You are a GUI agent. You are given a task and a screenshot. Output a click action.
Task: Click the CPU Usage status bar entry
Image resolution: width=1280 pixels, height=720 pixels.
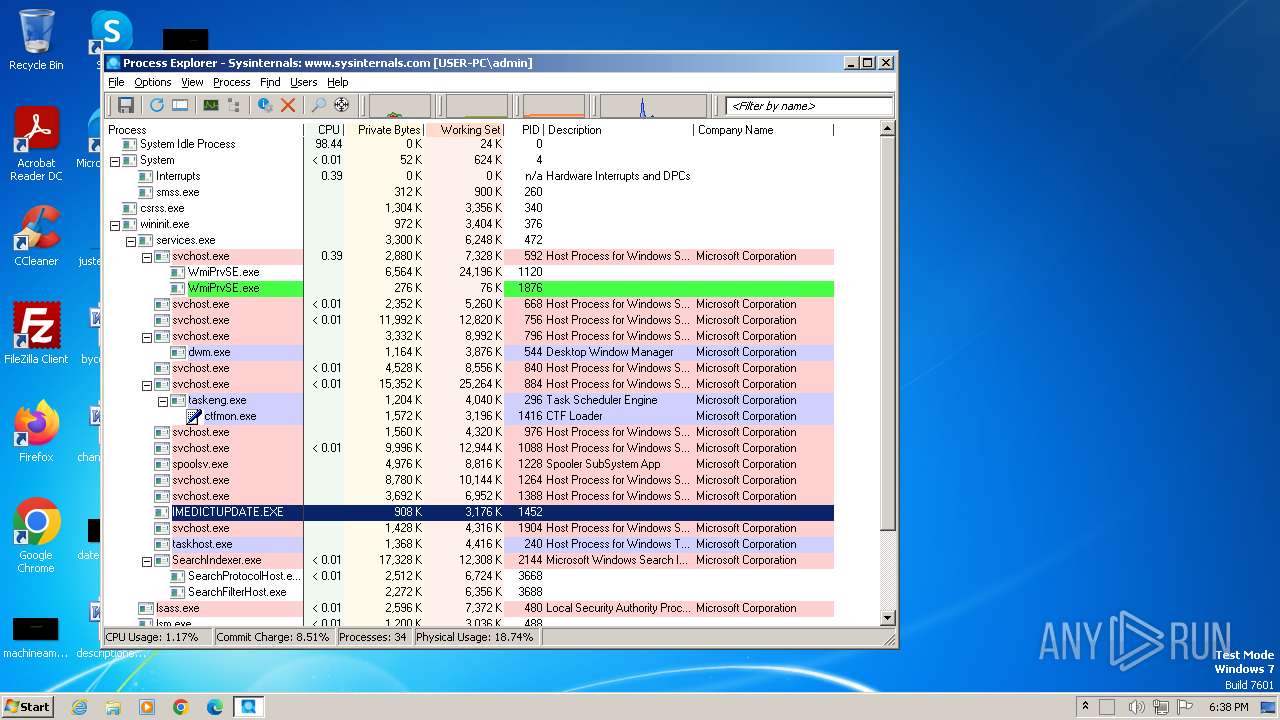[157, 637]
